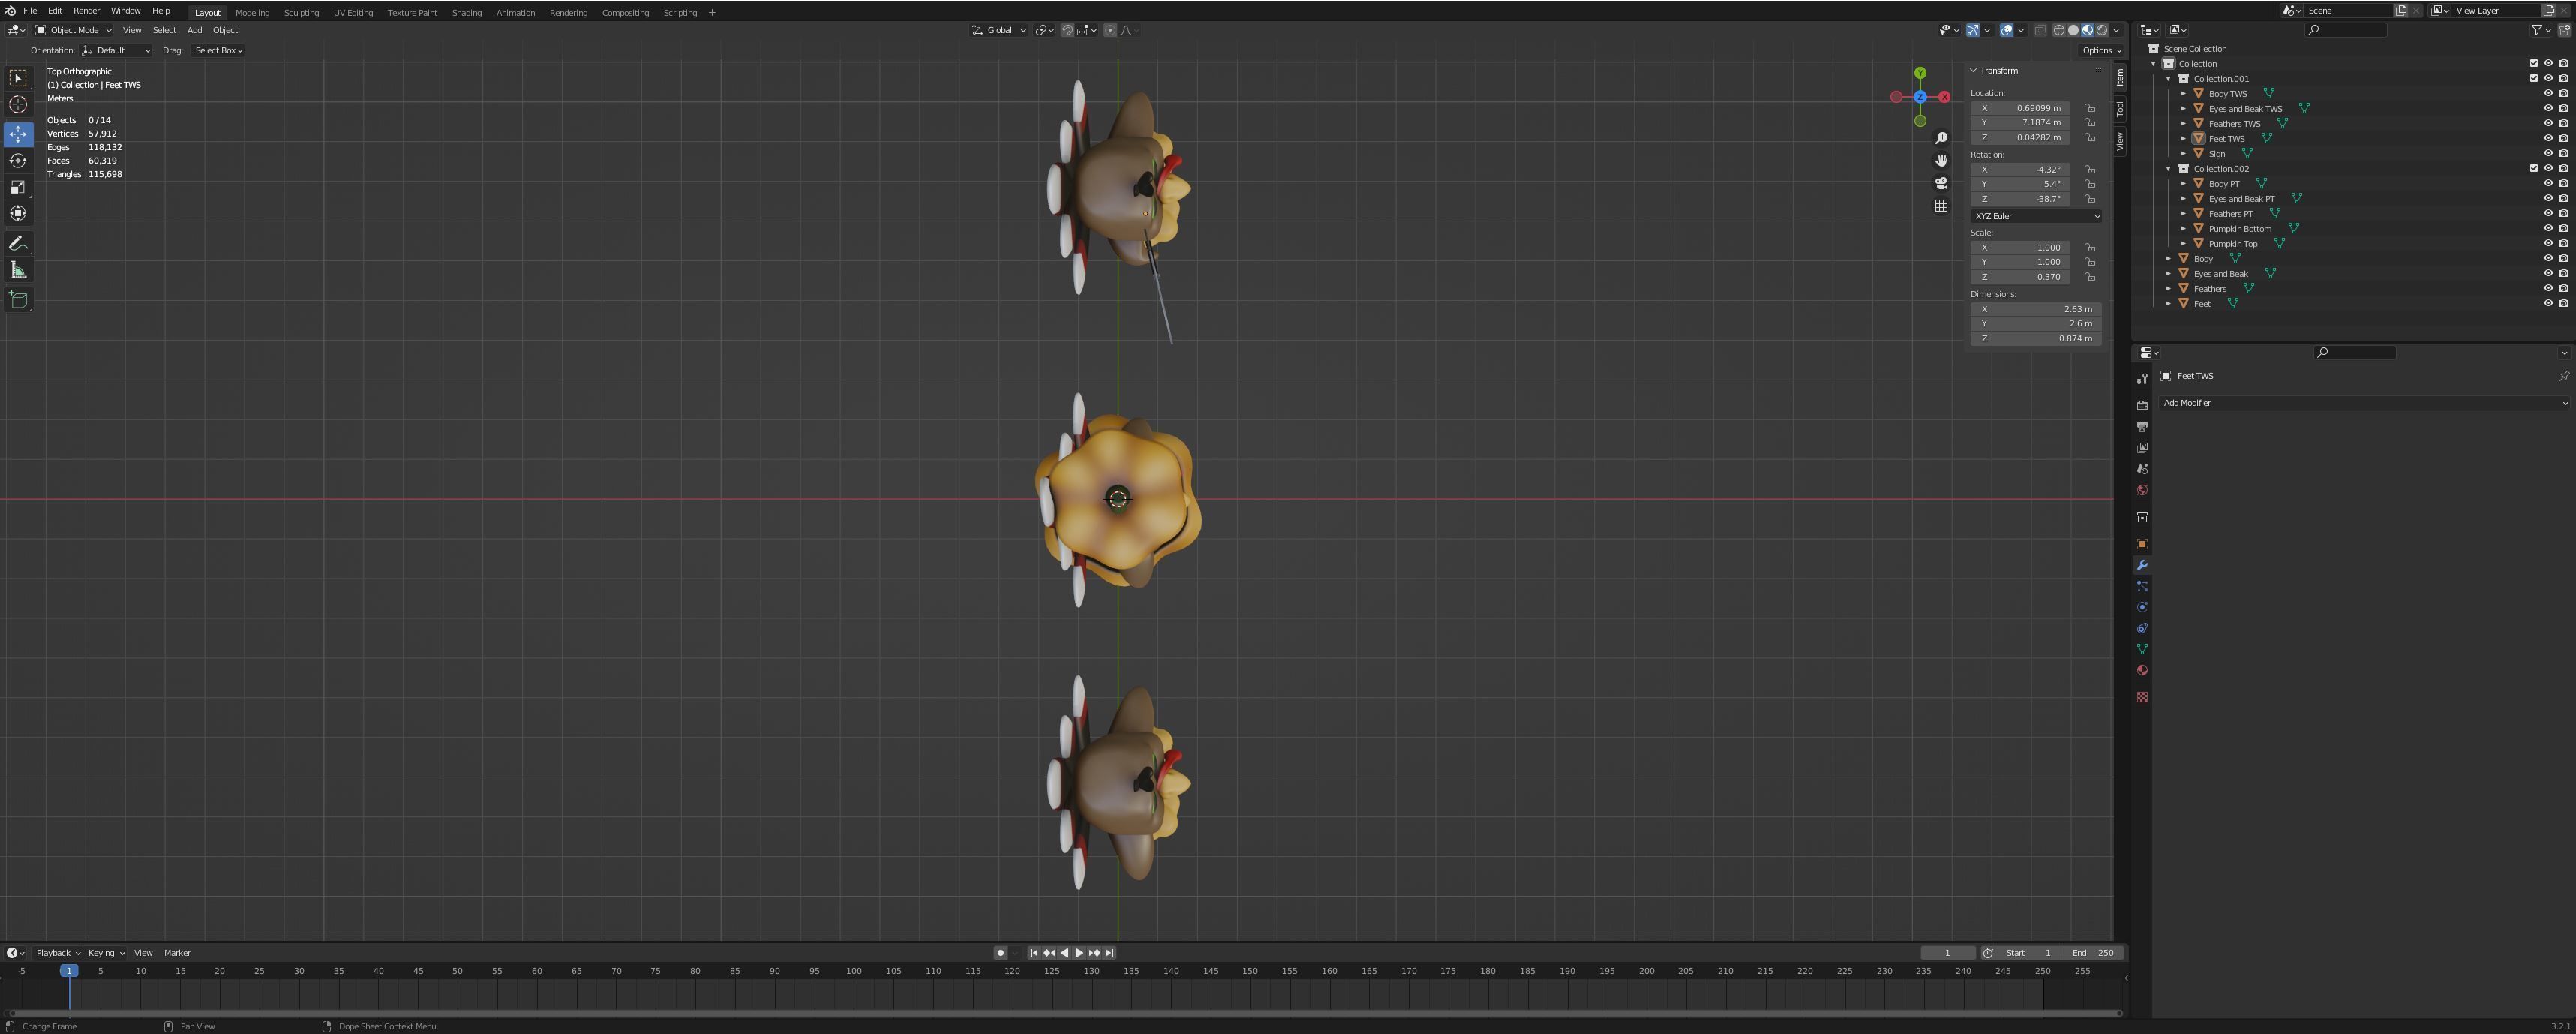Uncheck the Collection.002 exclude checkbox
This screenshot has width=2576, height=1034.
pyautogui.click(x=2534, y=168)
